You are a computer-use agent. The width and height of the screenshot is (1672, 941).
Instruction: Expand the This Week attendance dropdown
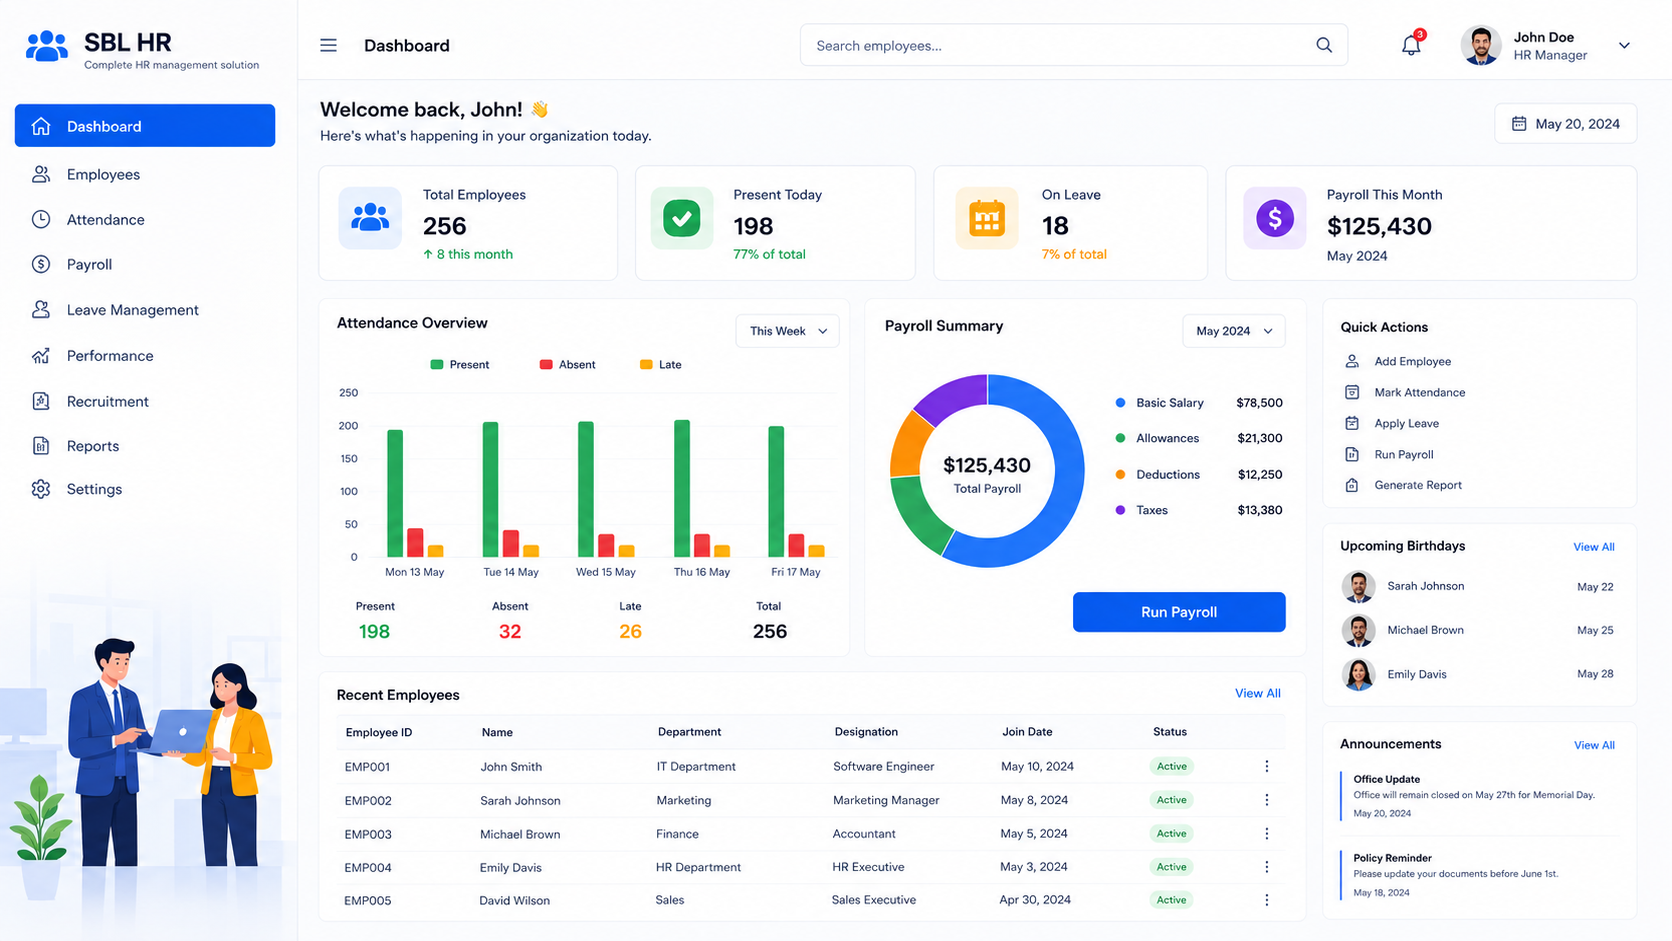tap(787, 331)
